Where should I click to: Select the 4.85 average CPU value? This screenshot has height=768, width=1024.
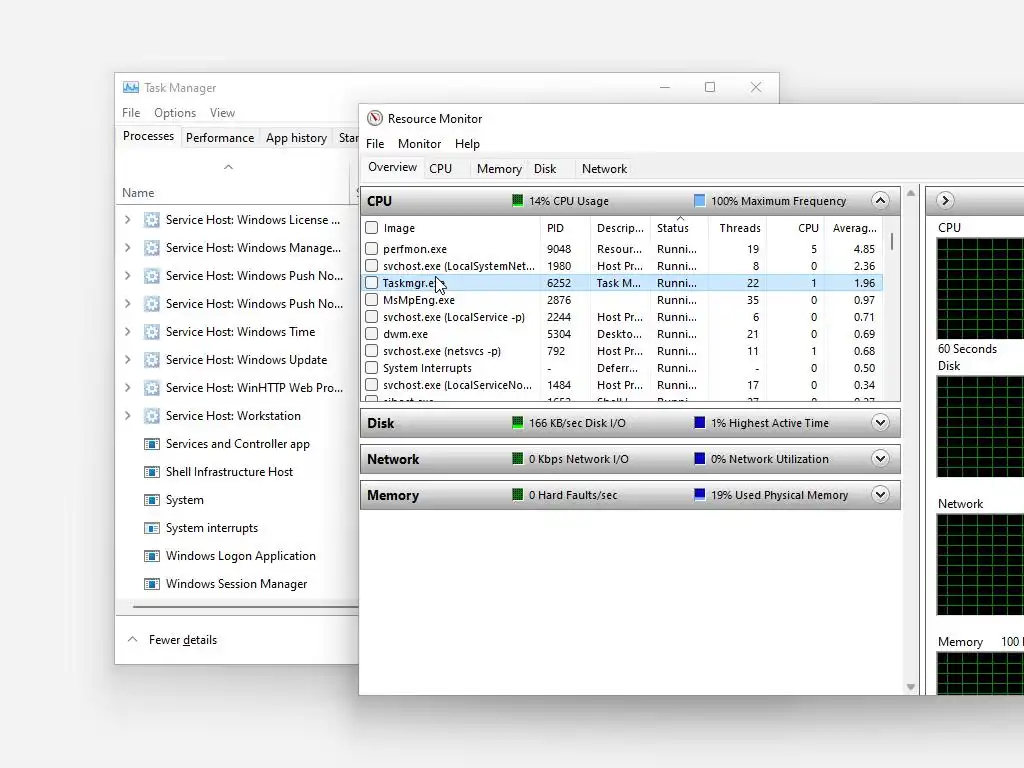point(864,249)
